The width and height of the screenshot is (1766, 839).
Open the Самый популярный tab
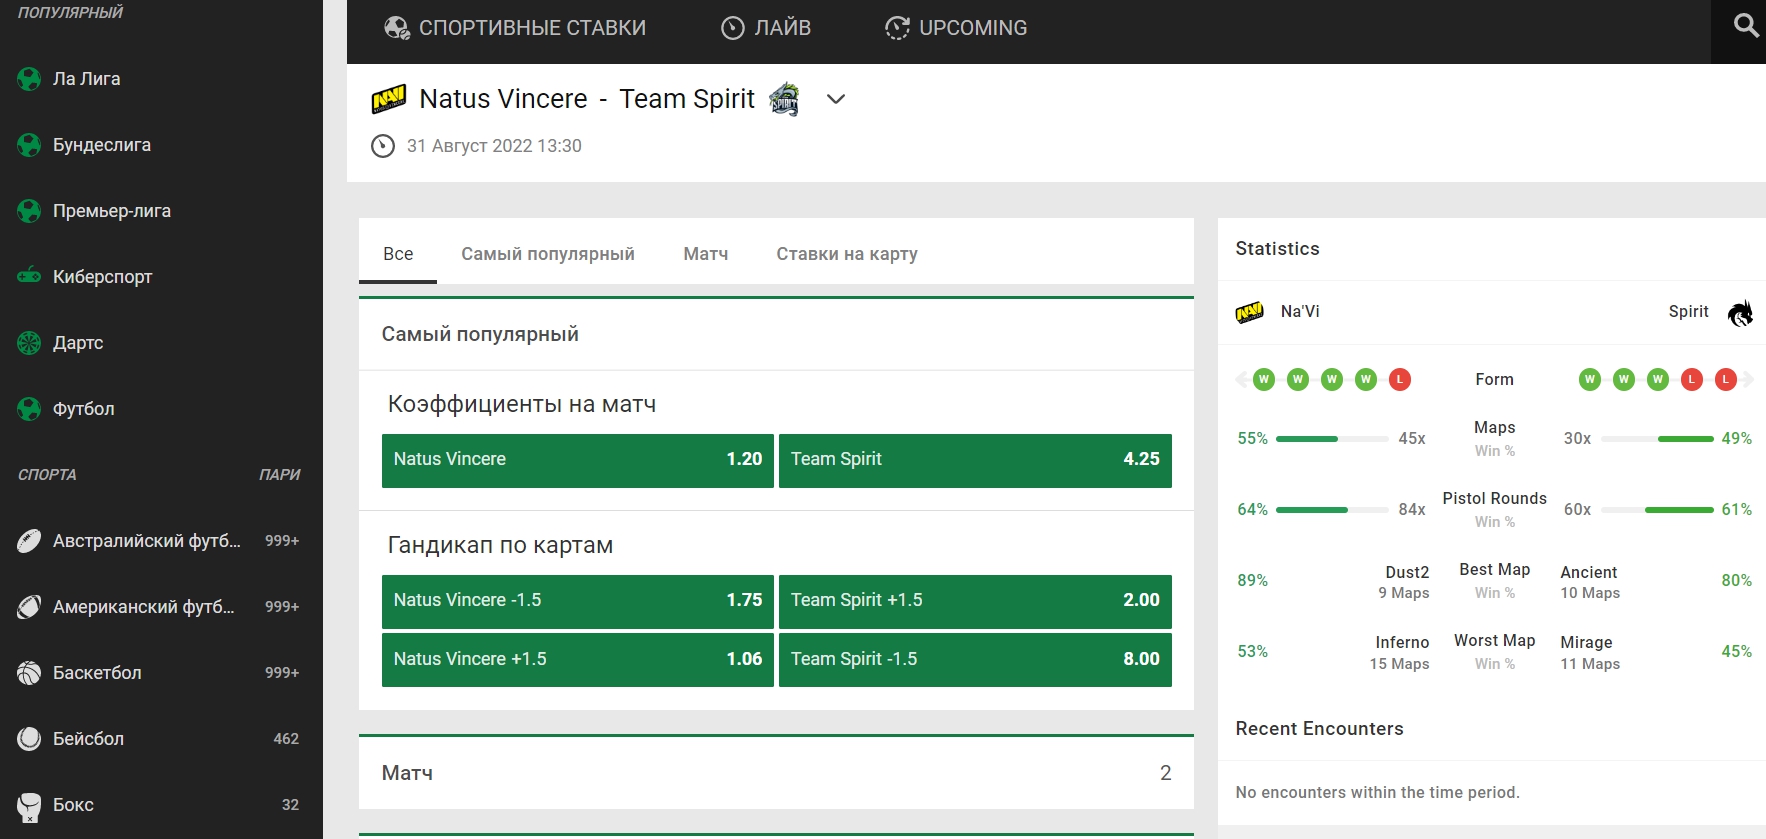point(547,254)
